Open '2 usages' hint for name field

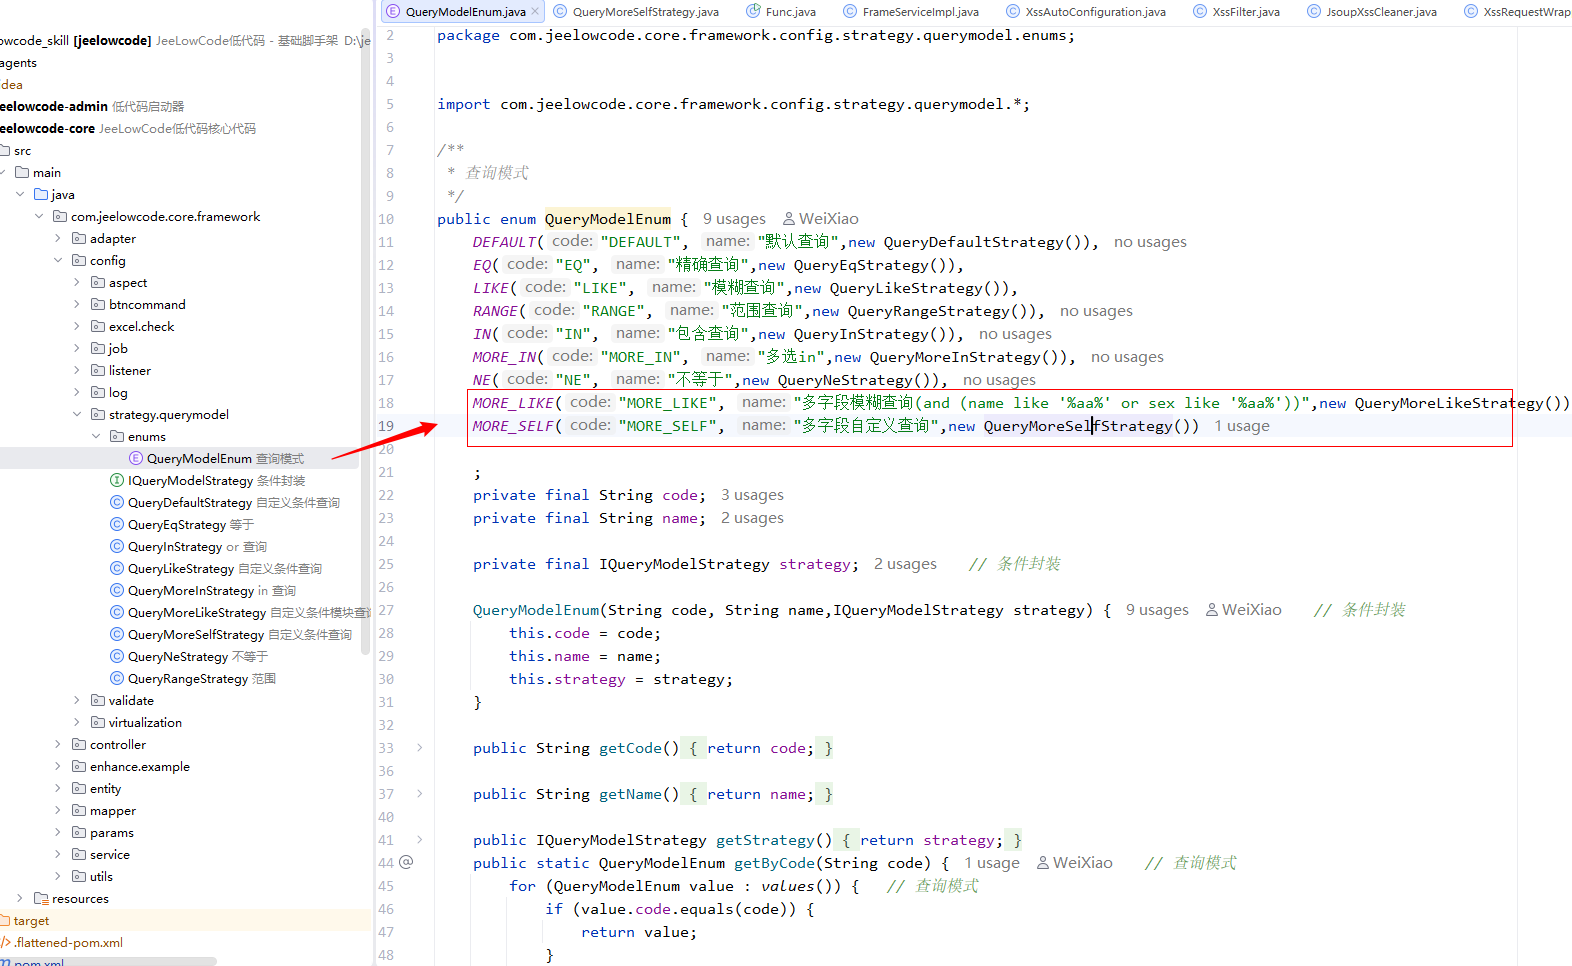point(752,518)
